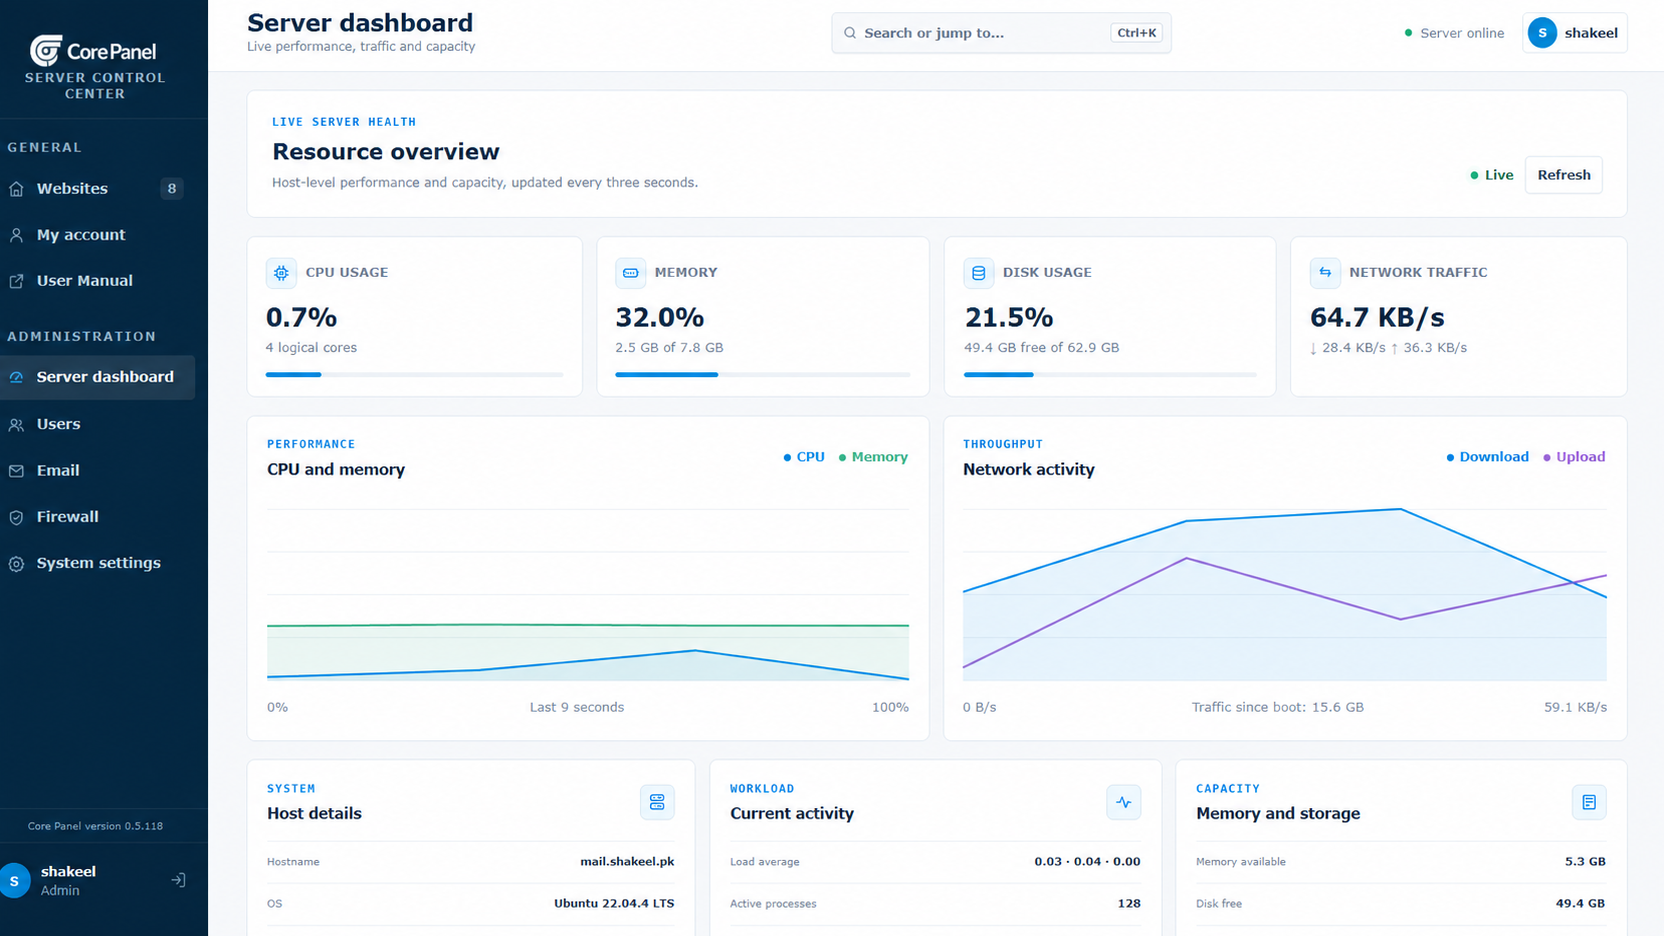This screenshot has width=1664, height=936.
Task: Click Traffic since boot: 15.6 GB text
Action: 1277,707
